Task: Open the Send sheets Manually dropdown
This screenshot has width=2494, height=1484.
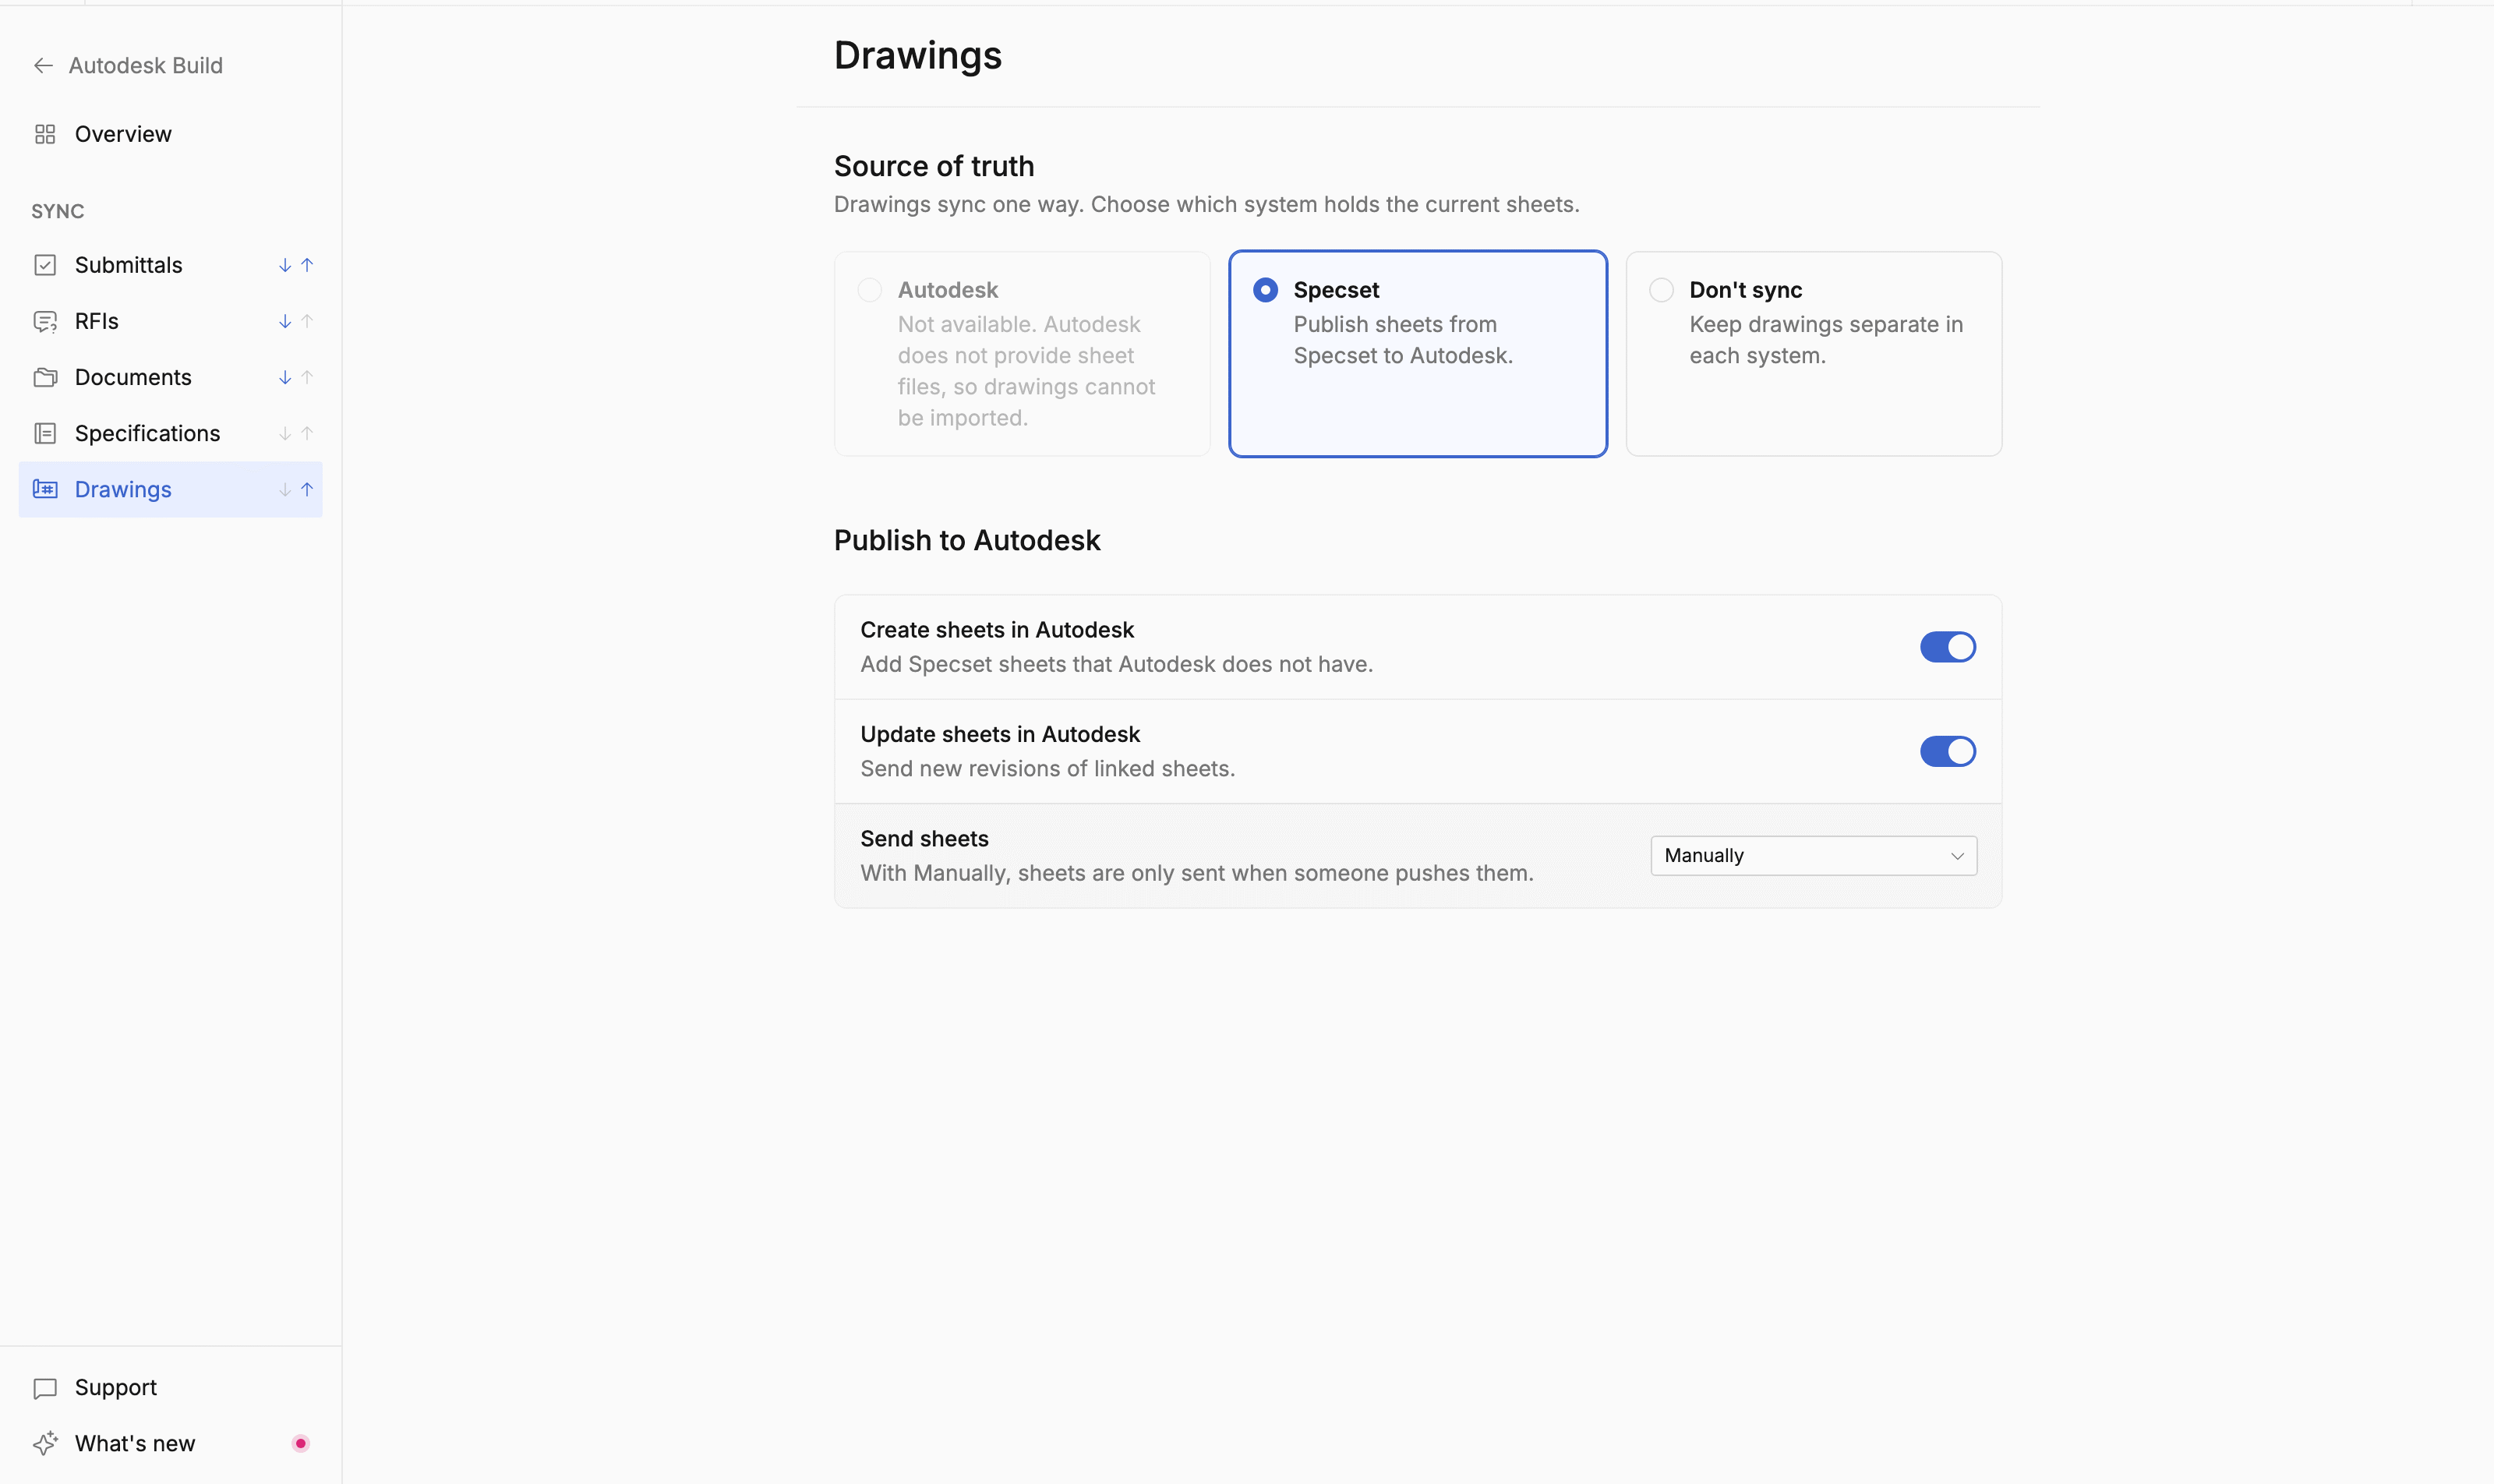Action: click(x=1813, y=856)
